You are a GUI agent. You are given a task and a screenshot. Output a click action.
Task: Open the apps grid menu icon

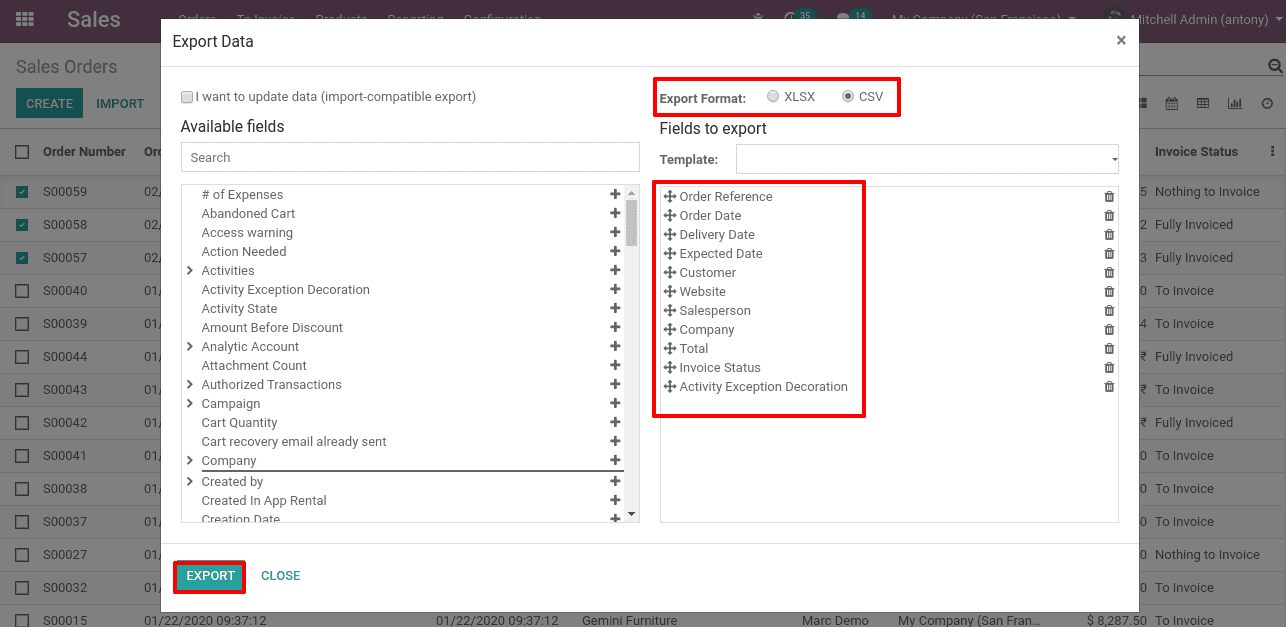tap(25, 19)
